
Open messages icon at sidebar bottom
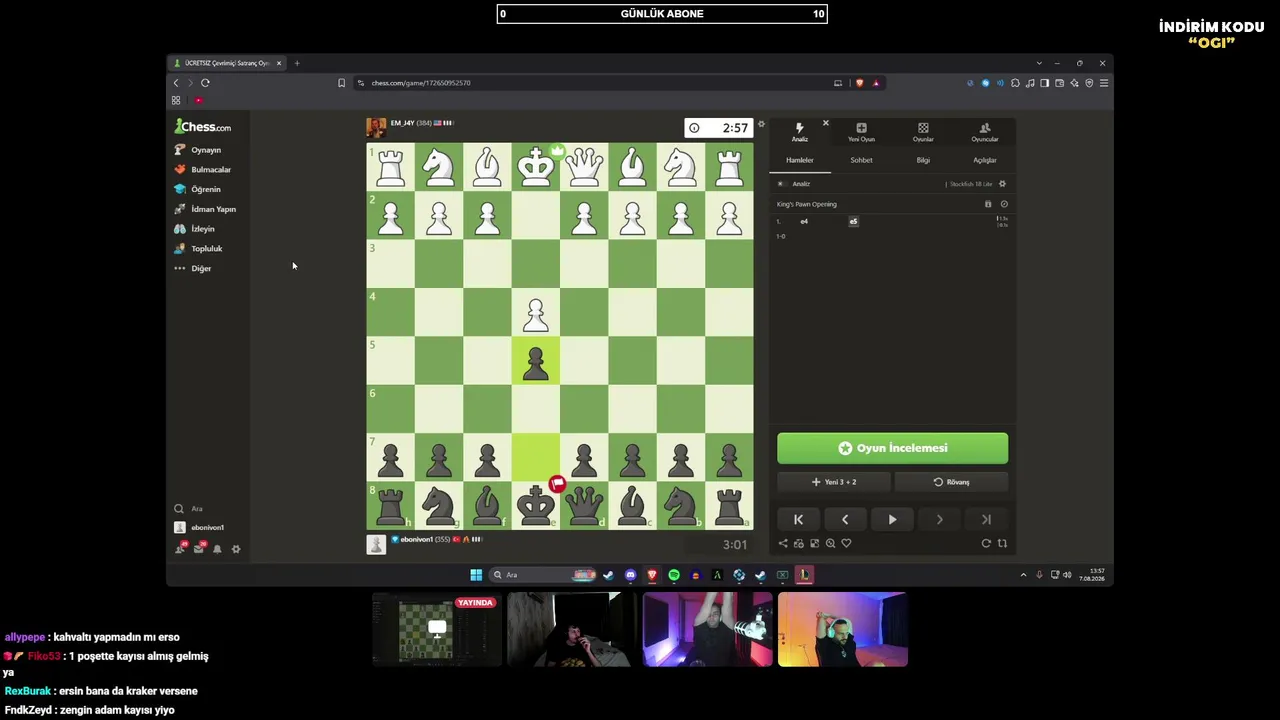coord(199,548)
